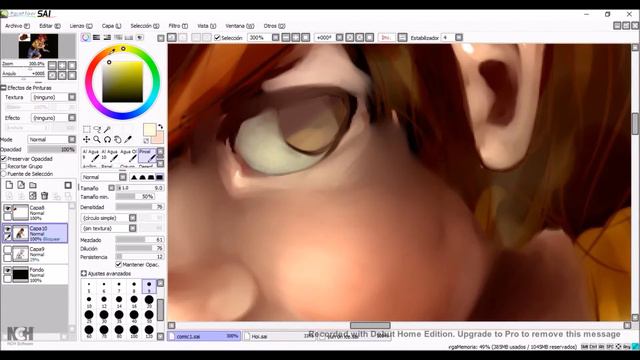Screen dimensions: 640x360
Task: Open the Efecto dropdown
Action: click(x=72, y=118)
